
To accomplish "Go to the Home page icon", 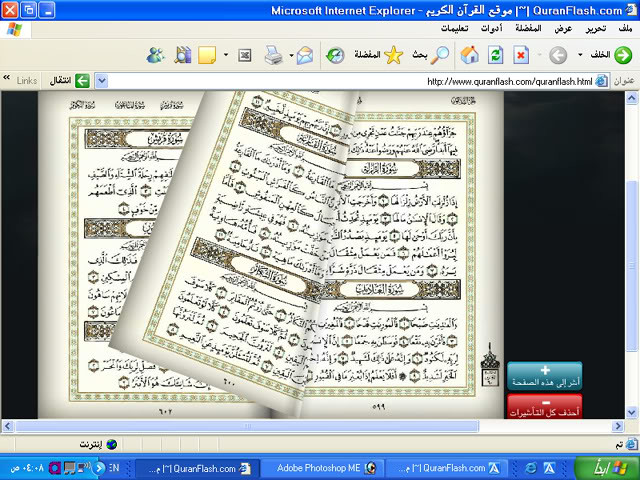I will (469, 55).
